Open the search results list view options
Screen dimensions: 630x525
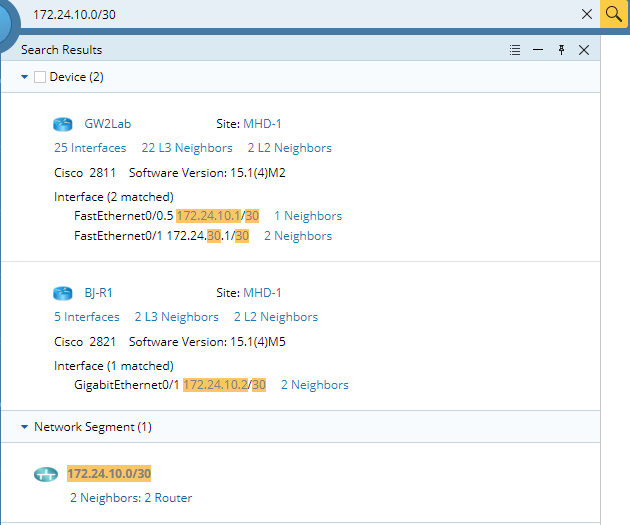tap(515, 49)
